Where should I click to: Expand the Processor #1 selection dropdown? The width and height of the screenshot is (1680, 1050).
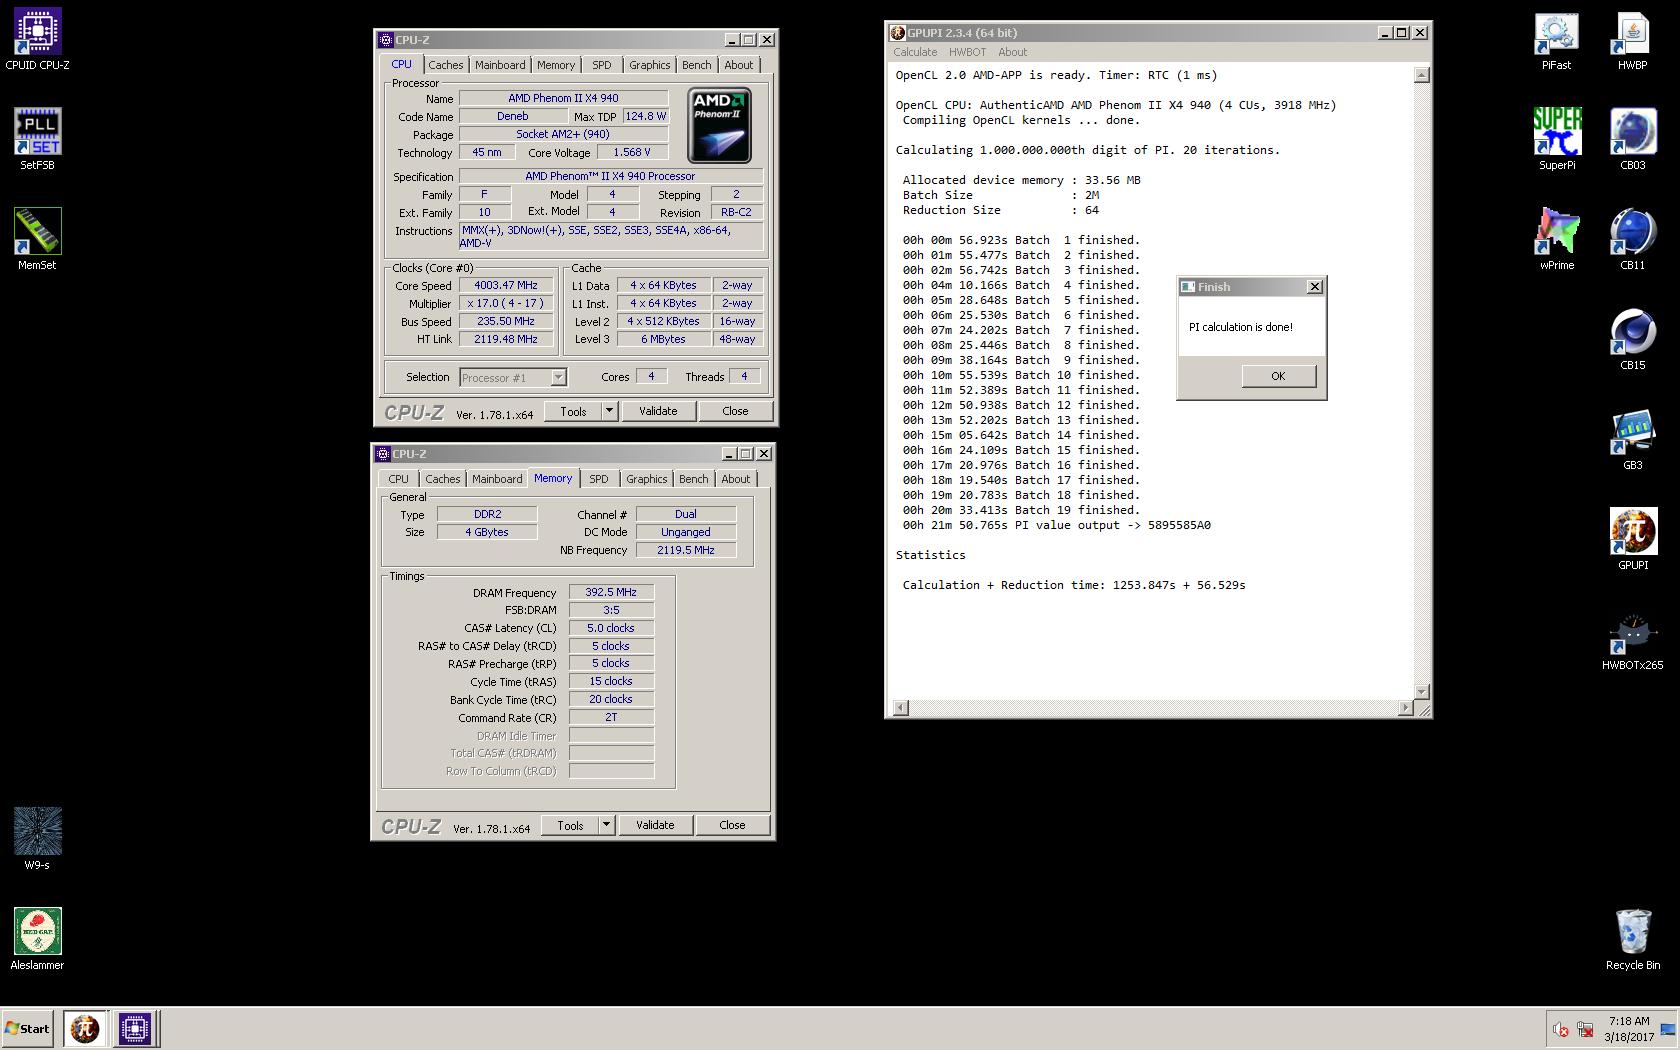click(558, 377)
